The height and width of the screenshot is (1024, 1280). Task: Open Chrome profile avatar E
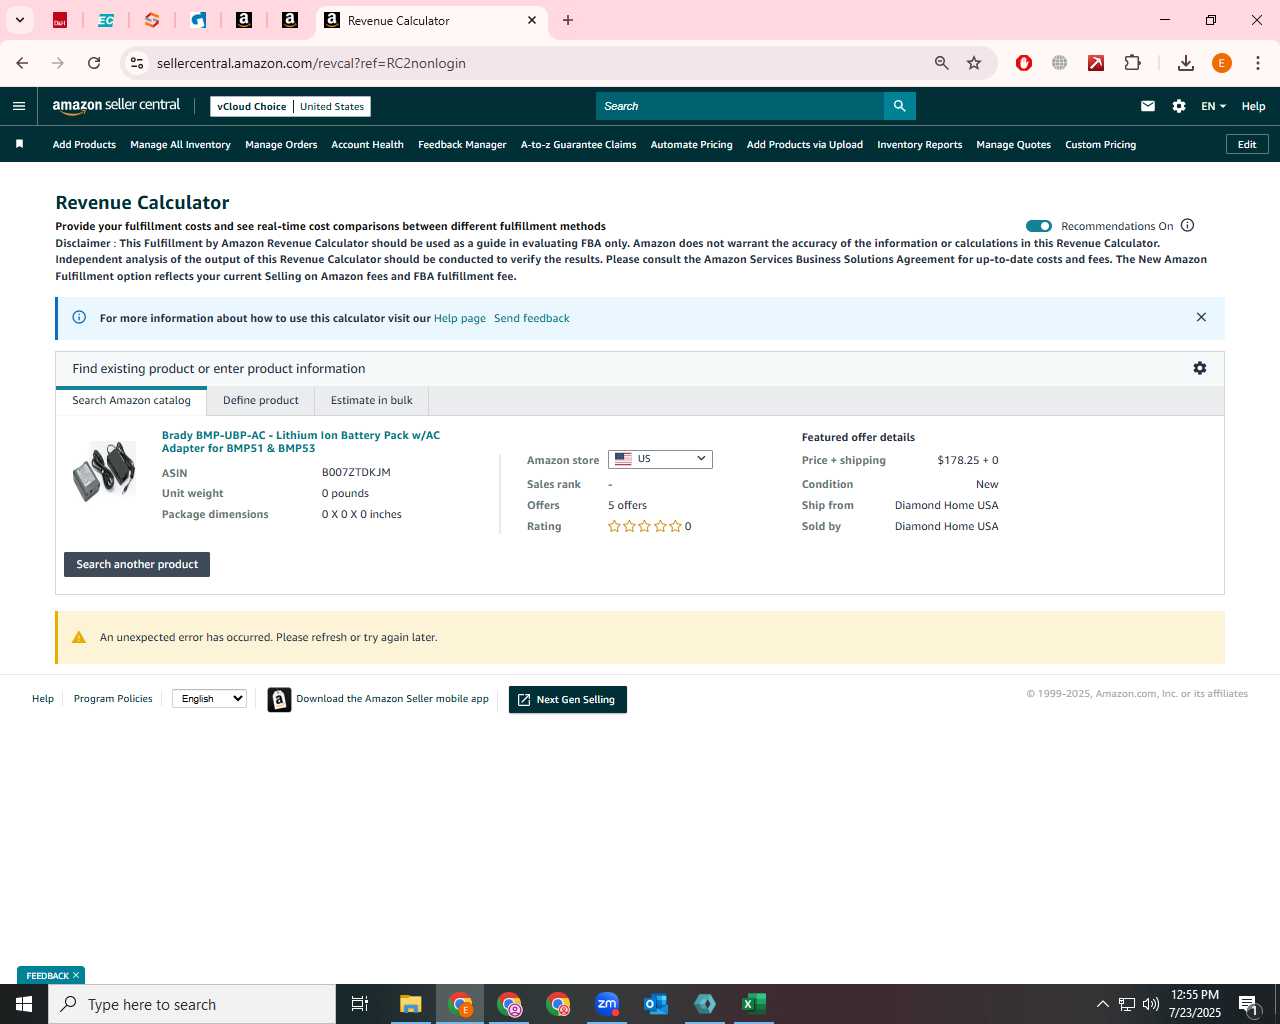(1222, 63)
